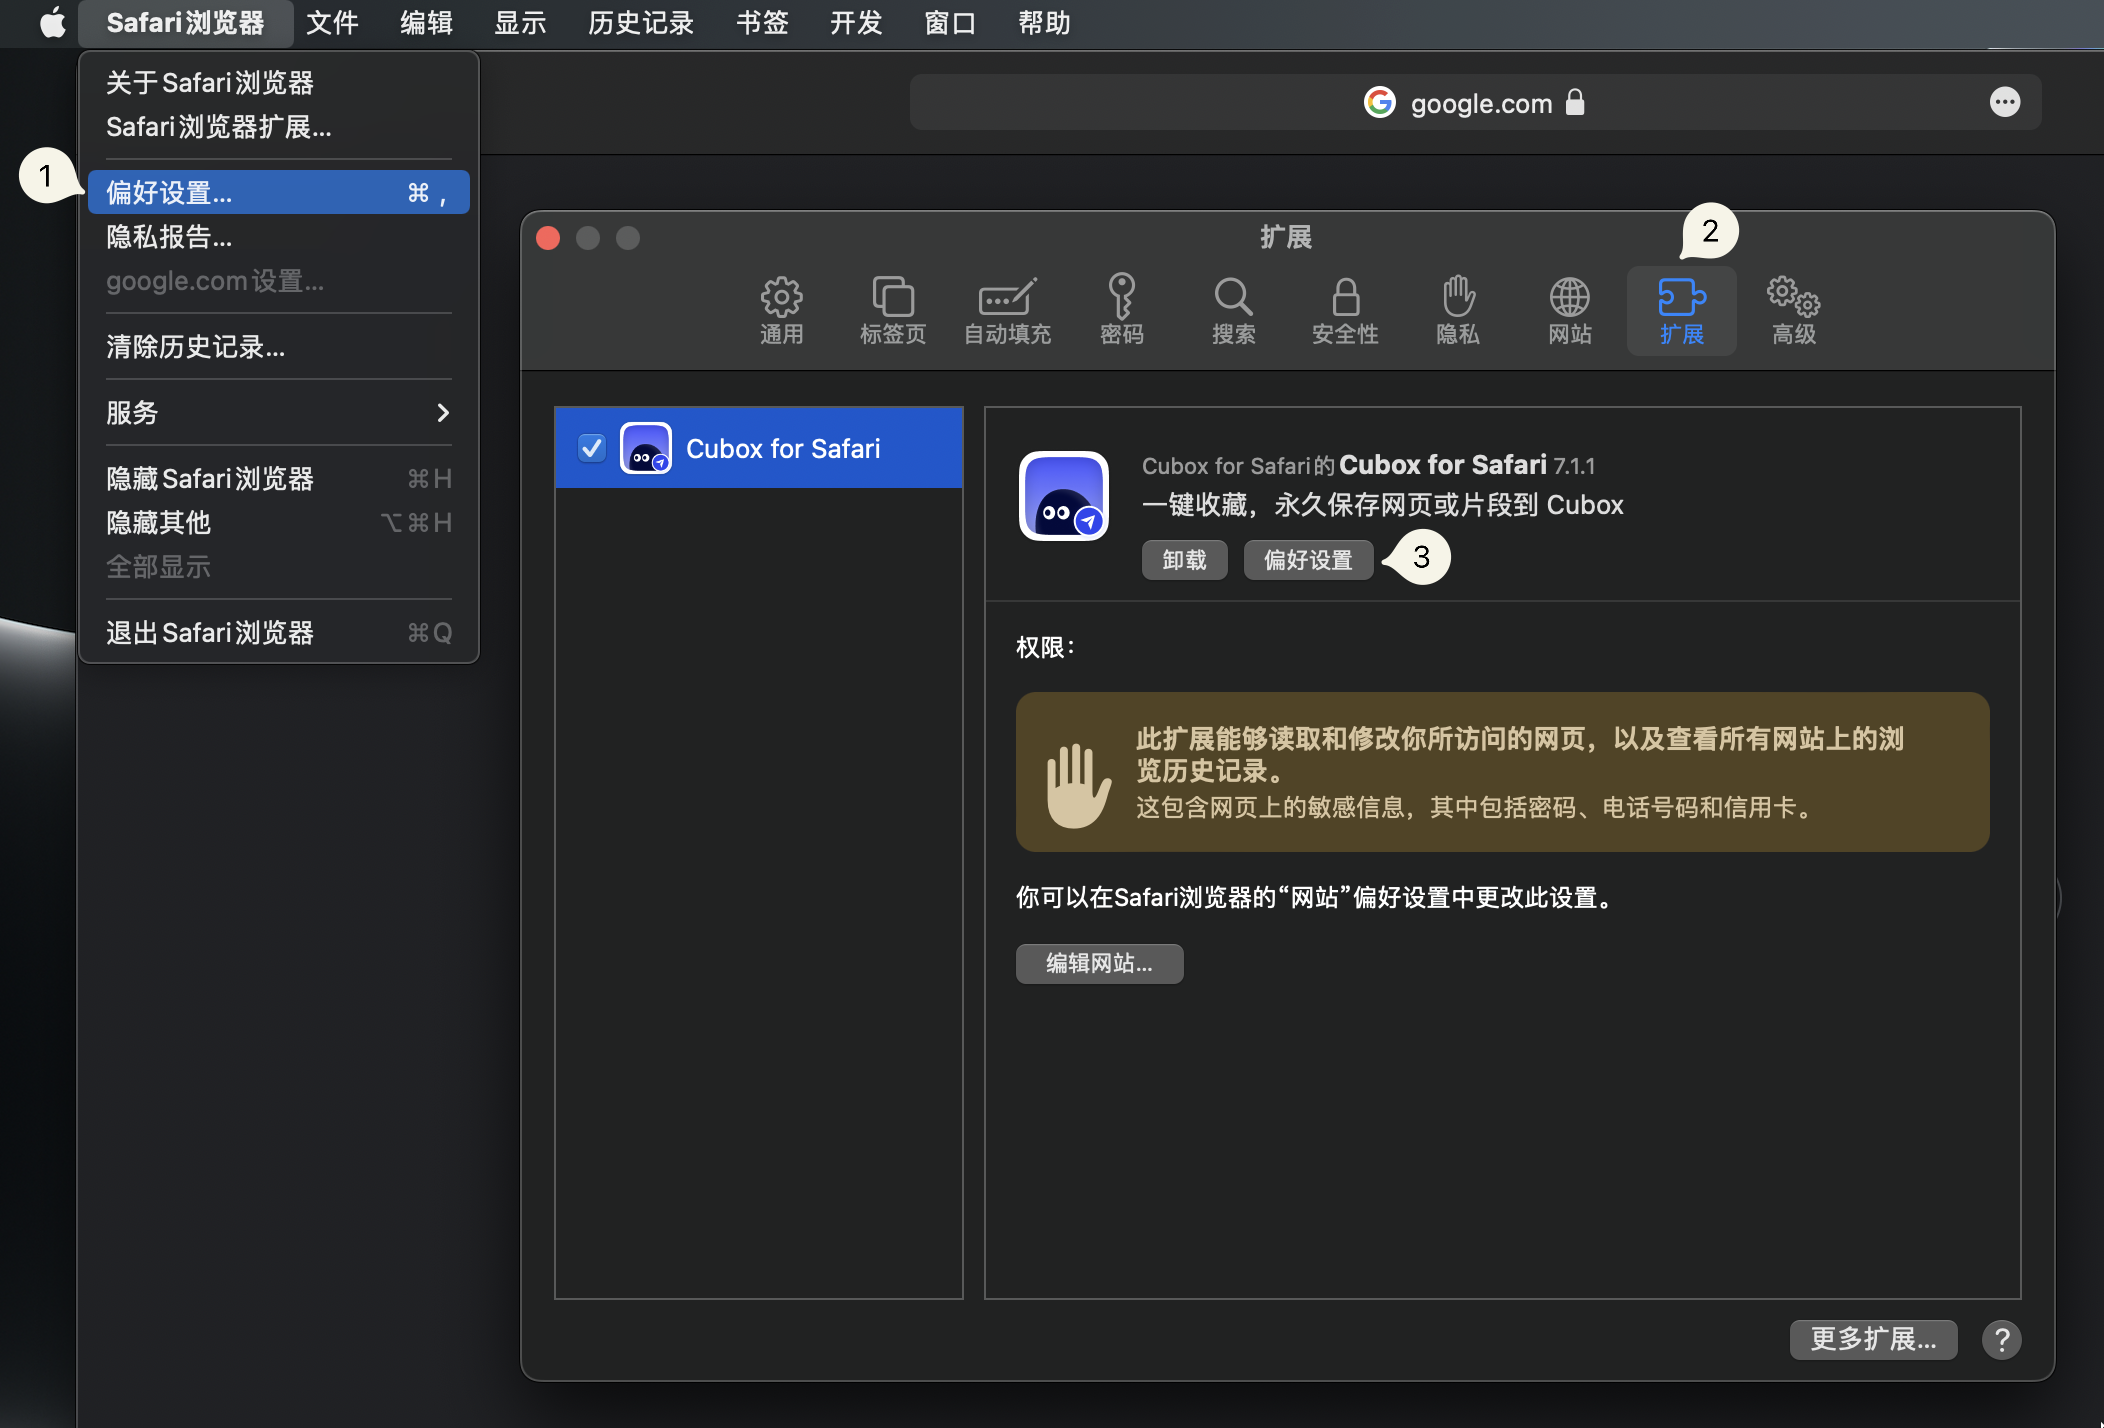
Task: Choose Hide Others (隐藏其他) menu item
Action: point(279,523)
